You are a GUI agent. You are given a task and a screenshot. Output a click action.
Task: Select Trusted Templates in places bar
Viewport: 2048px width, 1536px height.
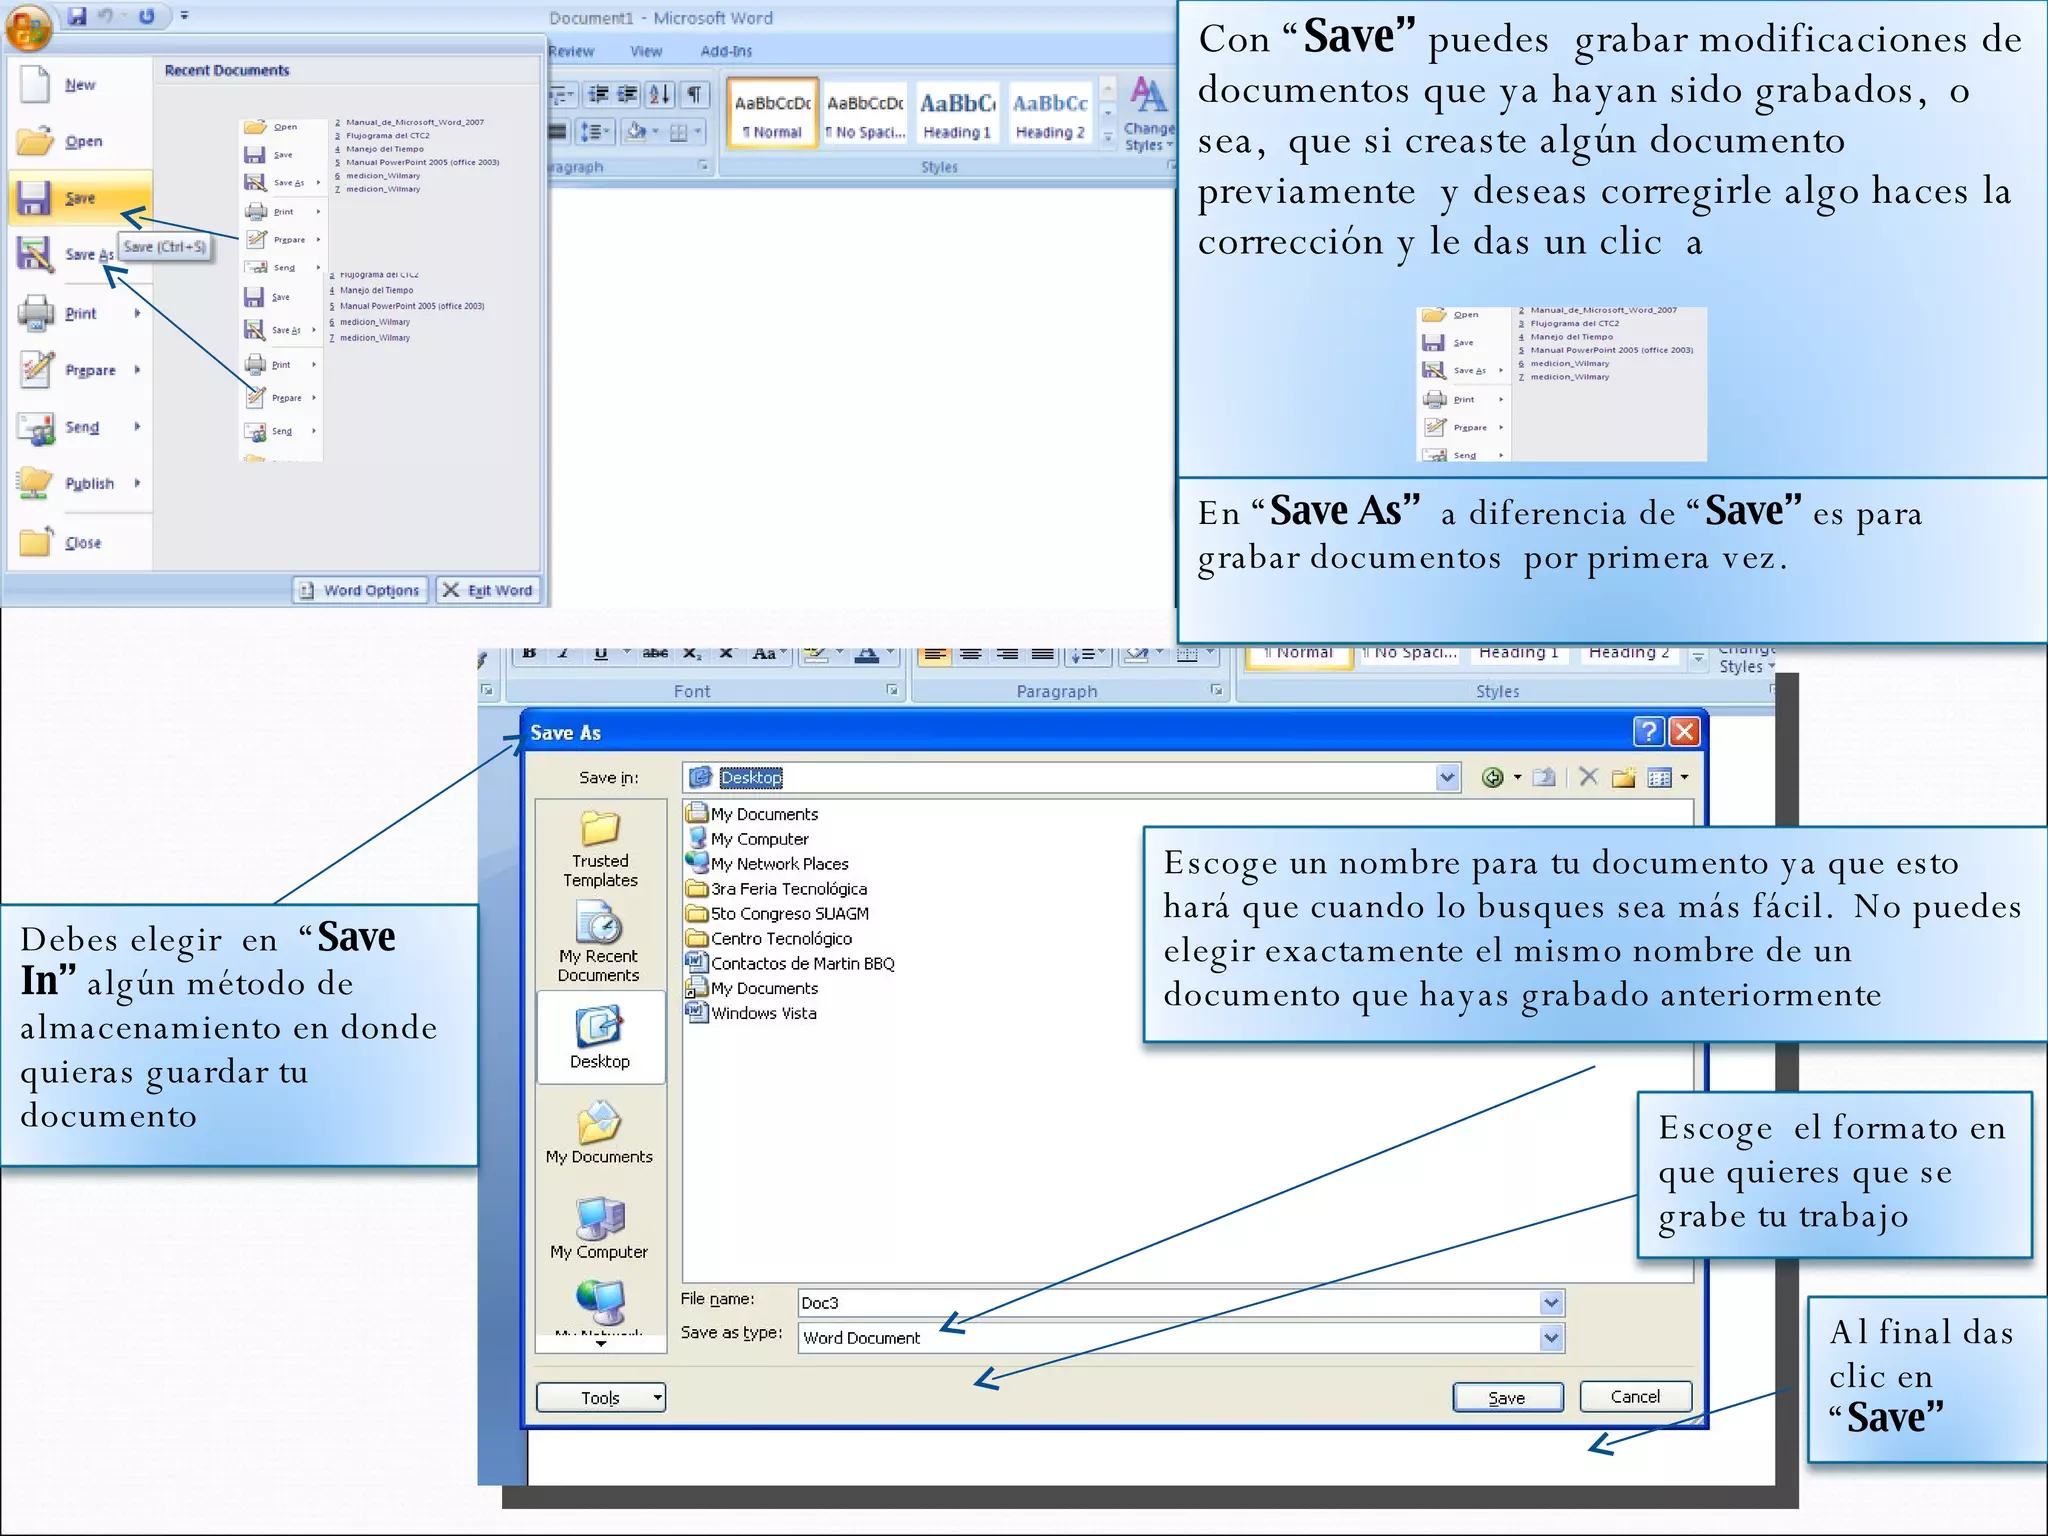click(600, 849)
